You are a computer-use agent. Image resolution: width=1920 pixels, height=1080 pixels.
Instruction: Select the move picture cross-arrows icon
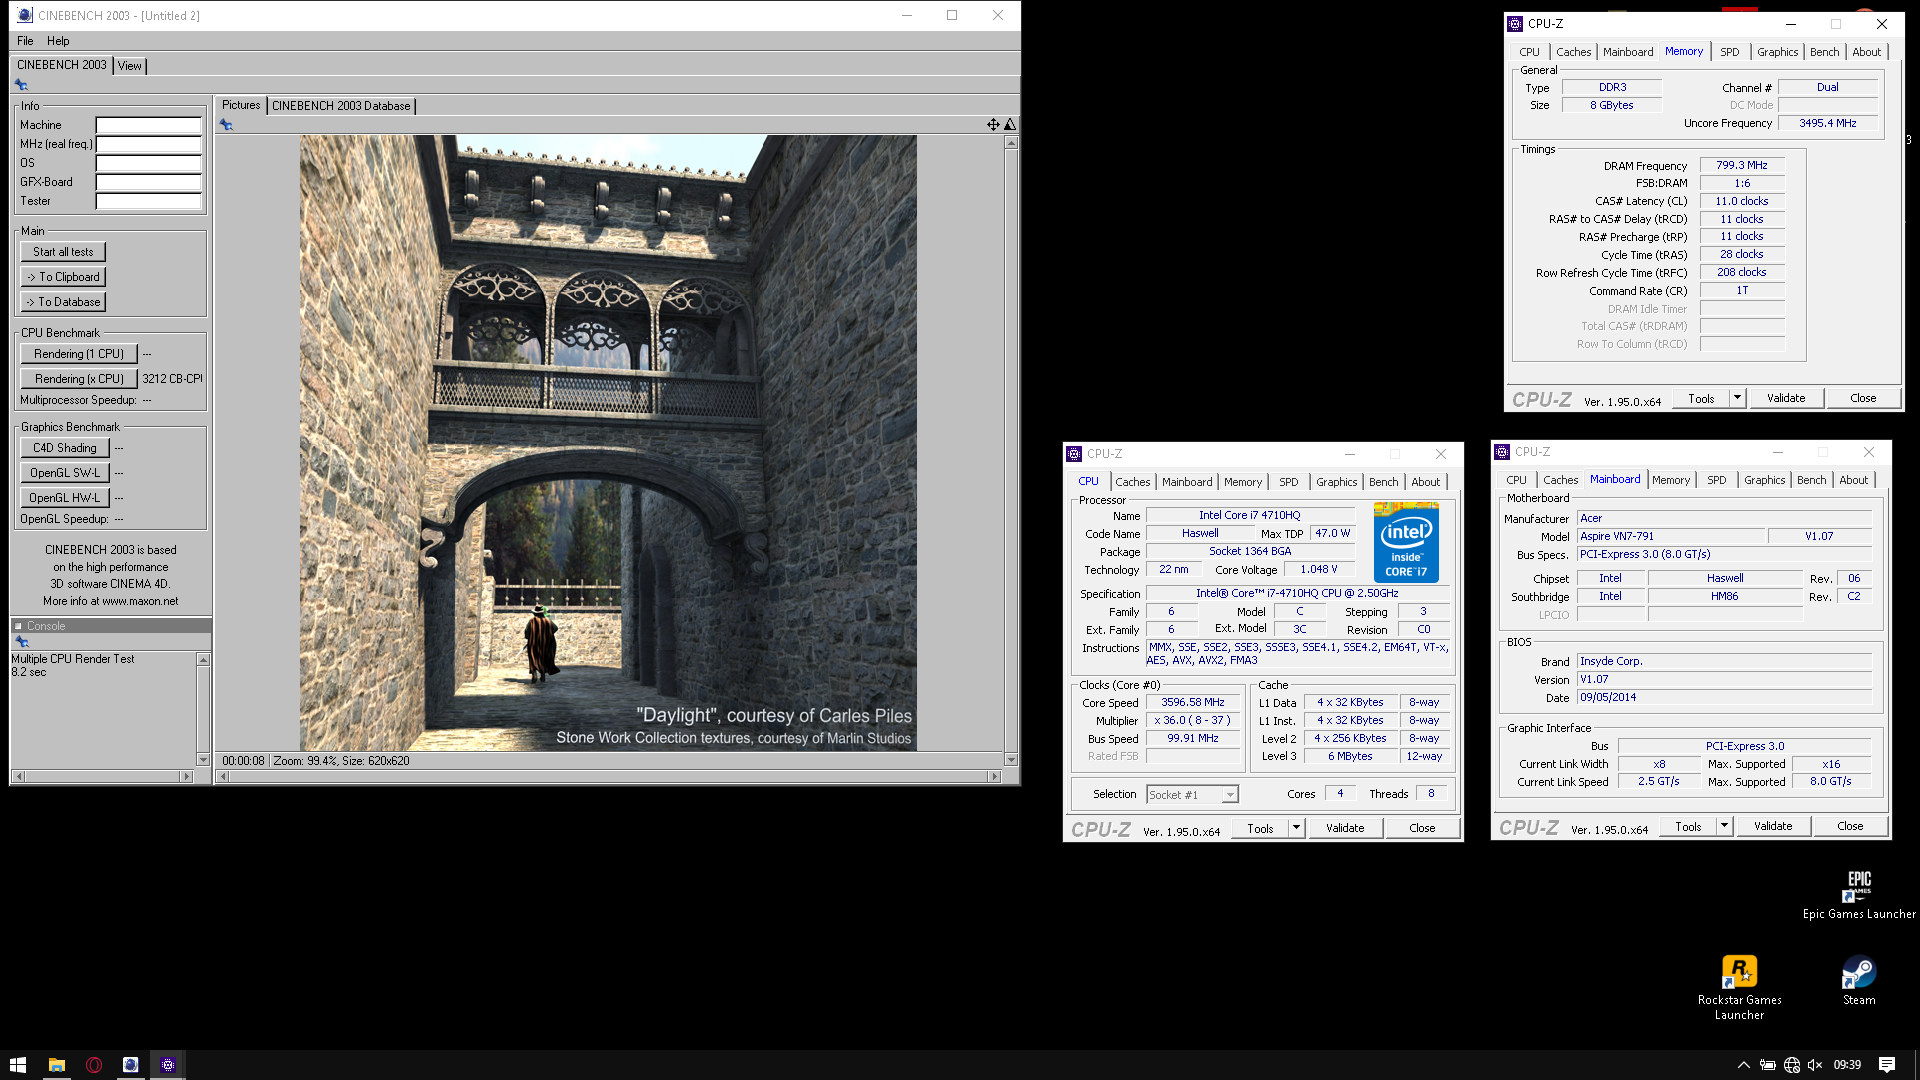click(993, 125)
